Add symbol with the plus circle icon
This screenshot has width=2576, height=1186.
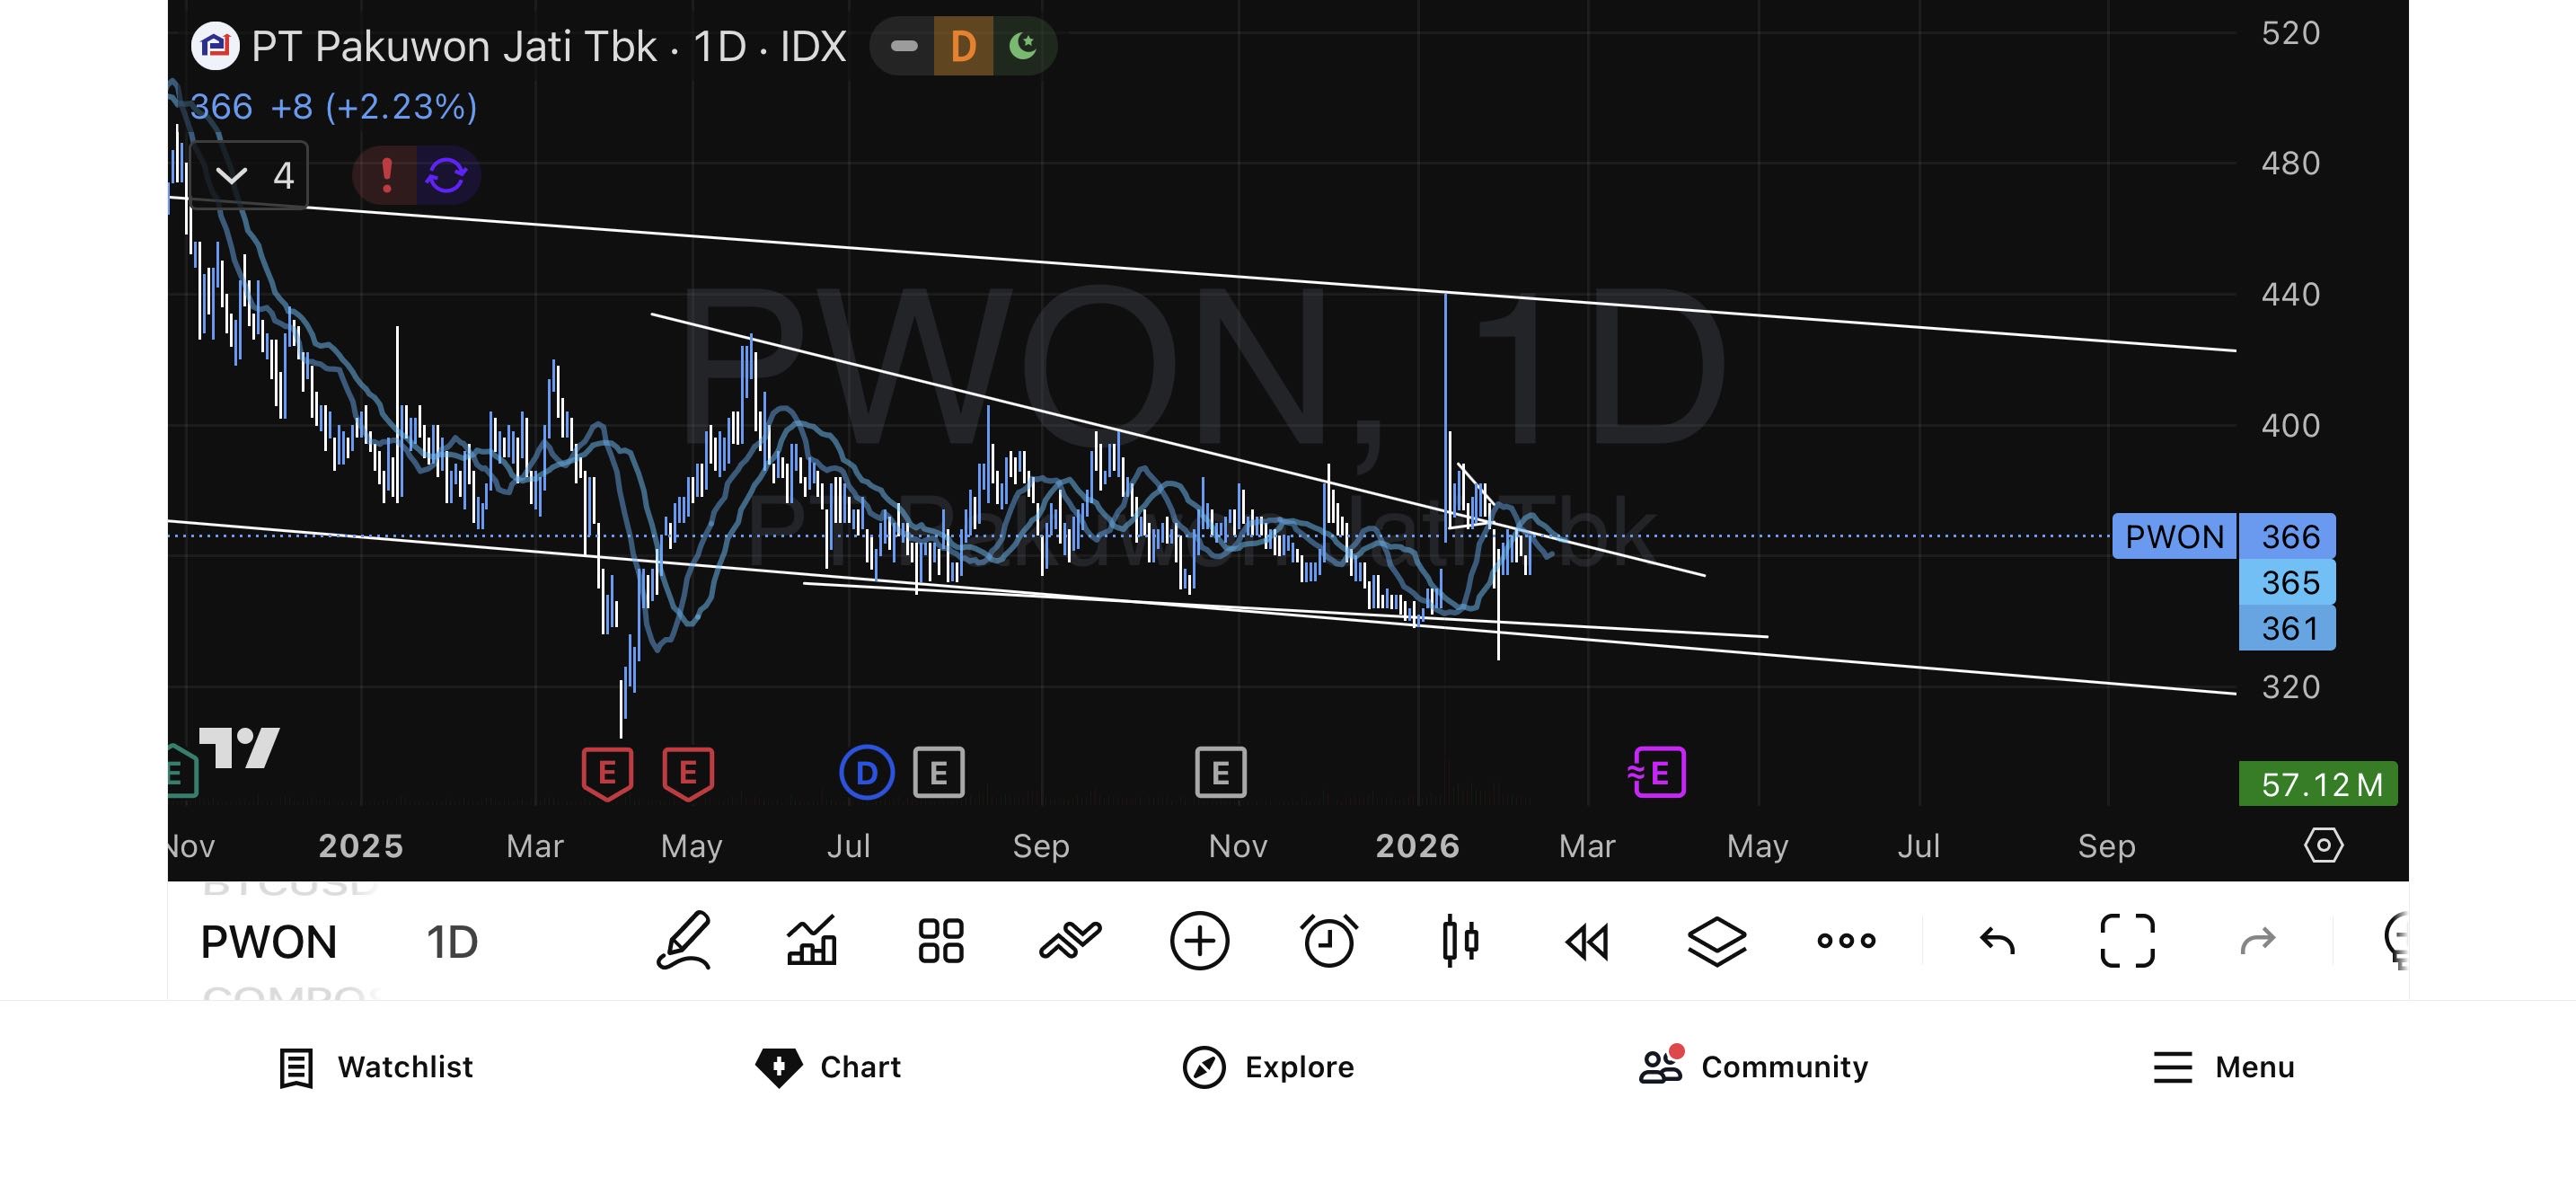coord(1199,941)
